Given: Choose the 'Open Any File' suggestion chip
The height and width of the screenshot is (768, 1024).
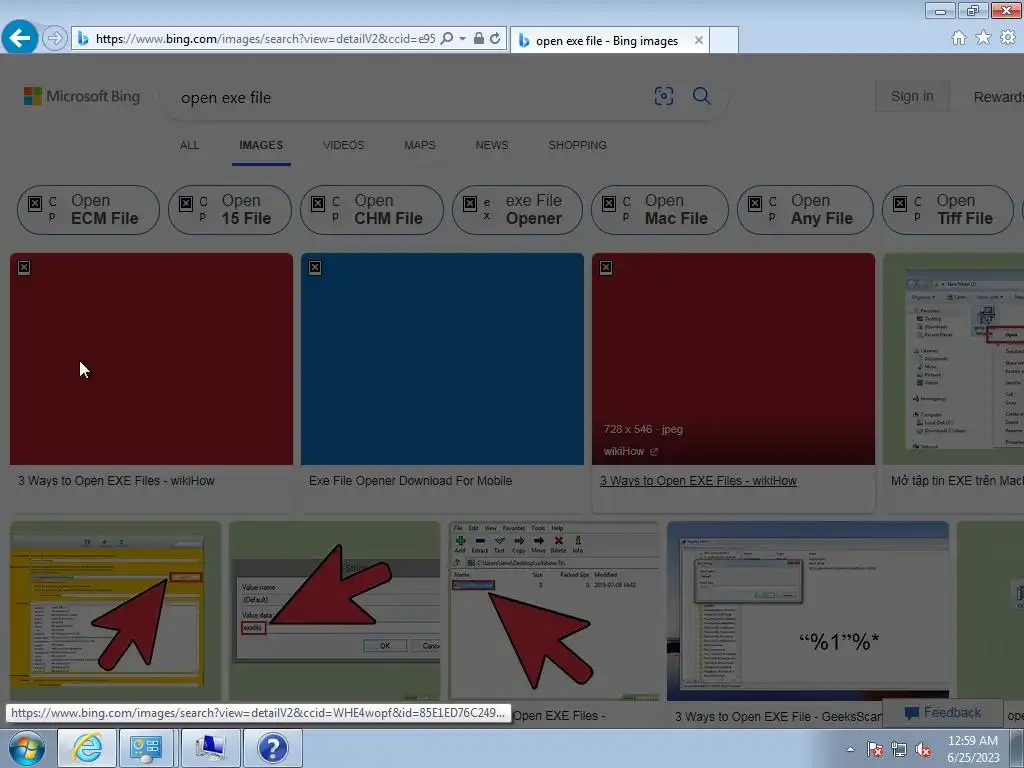Looking at the screenshot, I should click(805, 210).
